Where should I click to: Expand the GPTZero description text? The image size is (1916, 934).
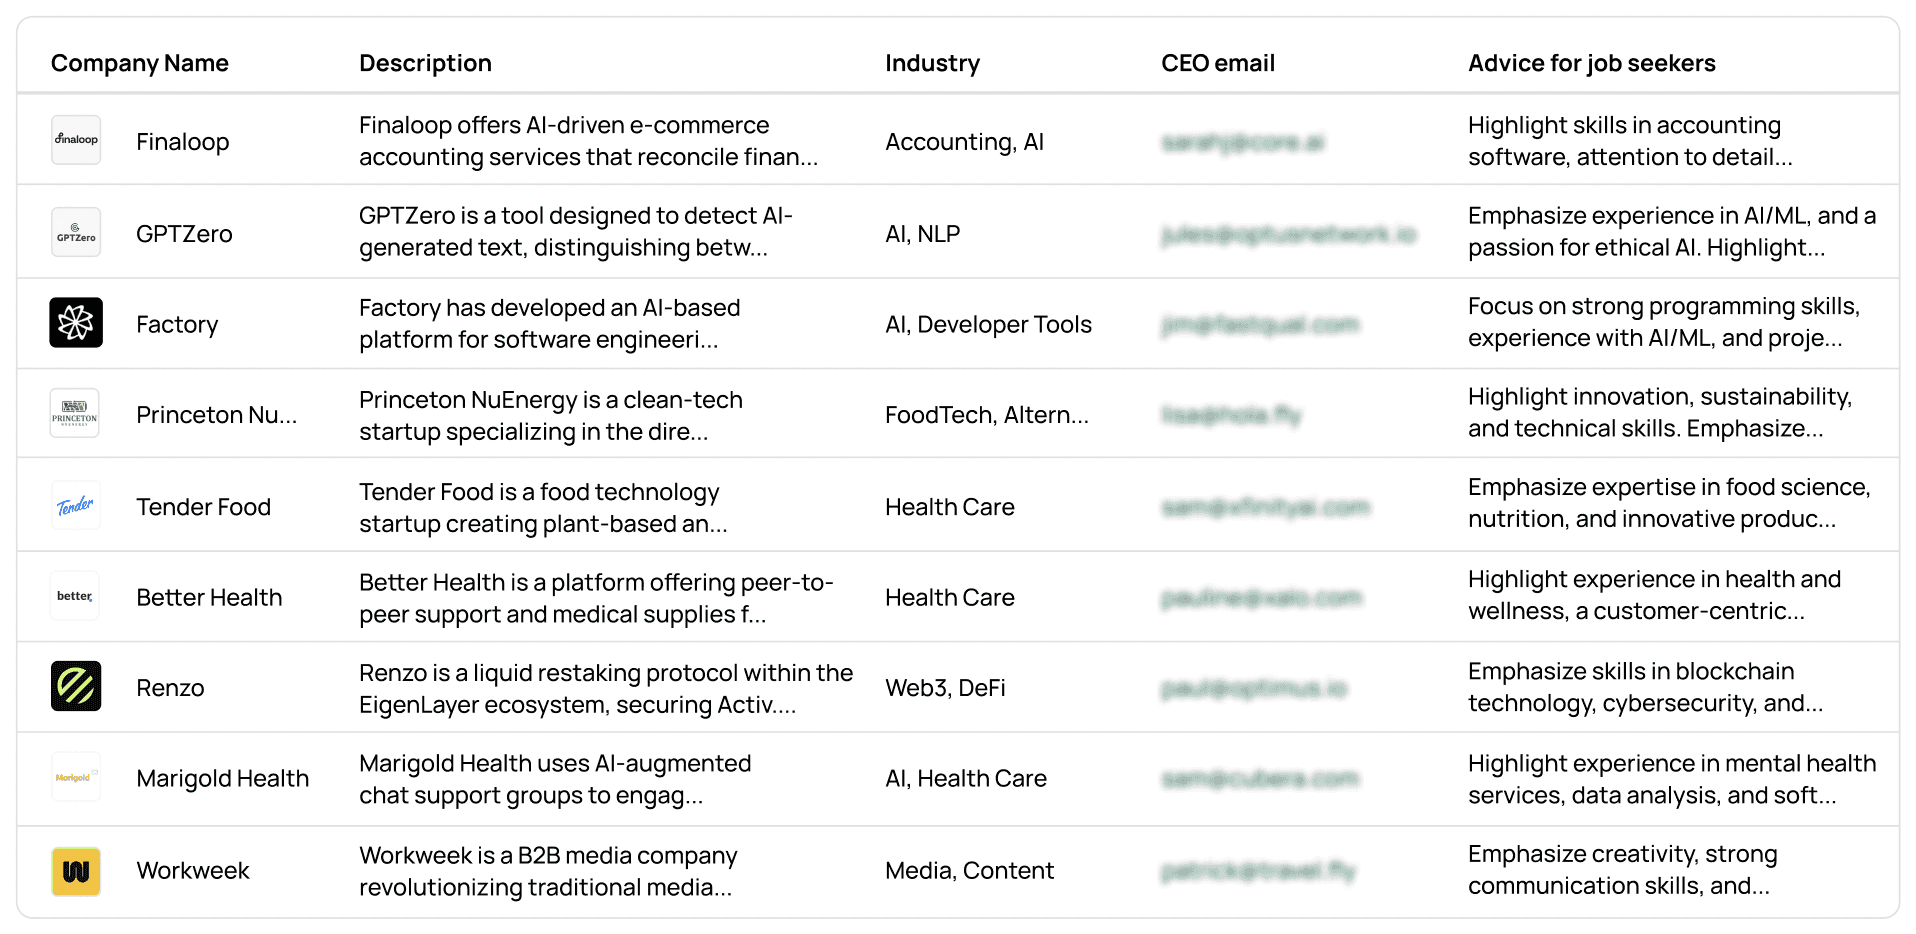(576, 231)
